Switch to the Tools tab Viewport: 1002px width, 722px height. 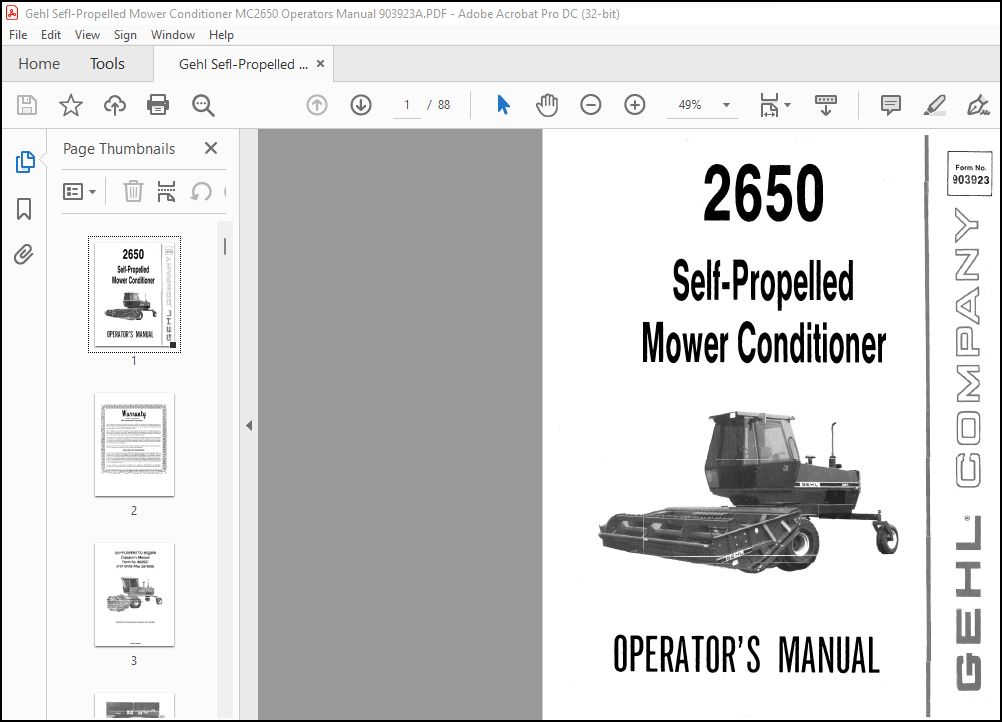click(107, 64)
